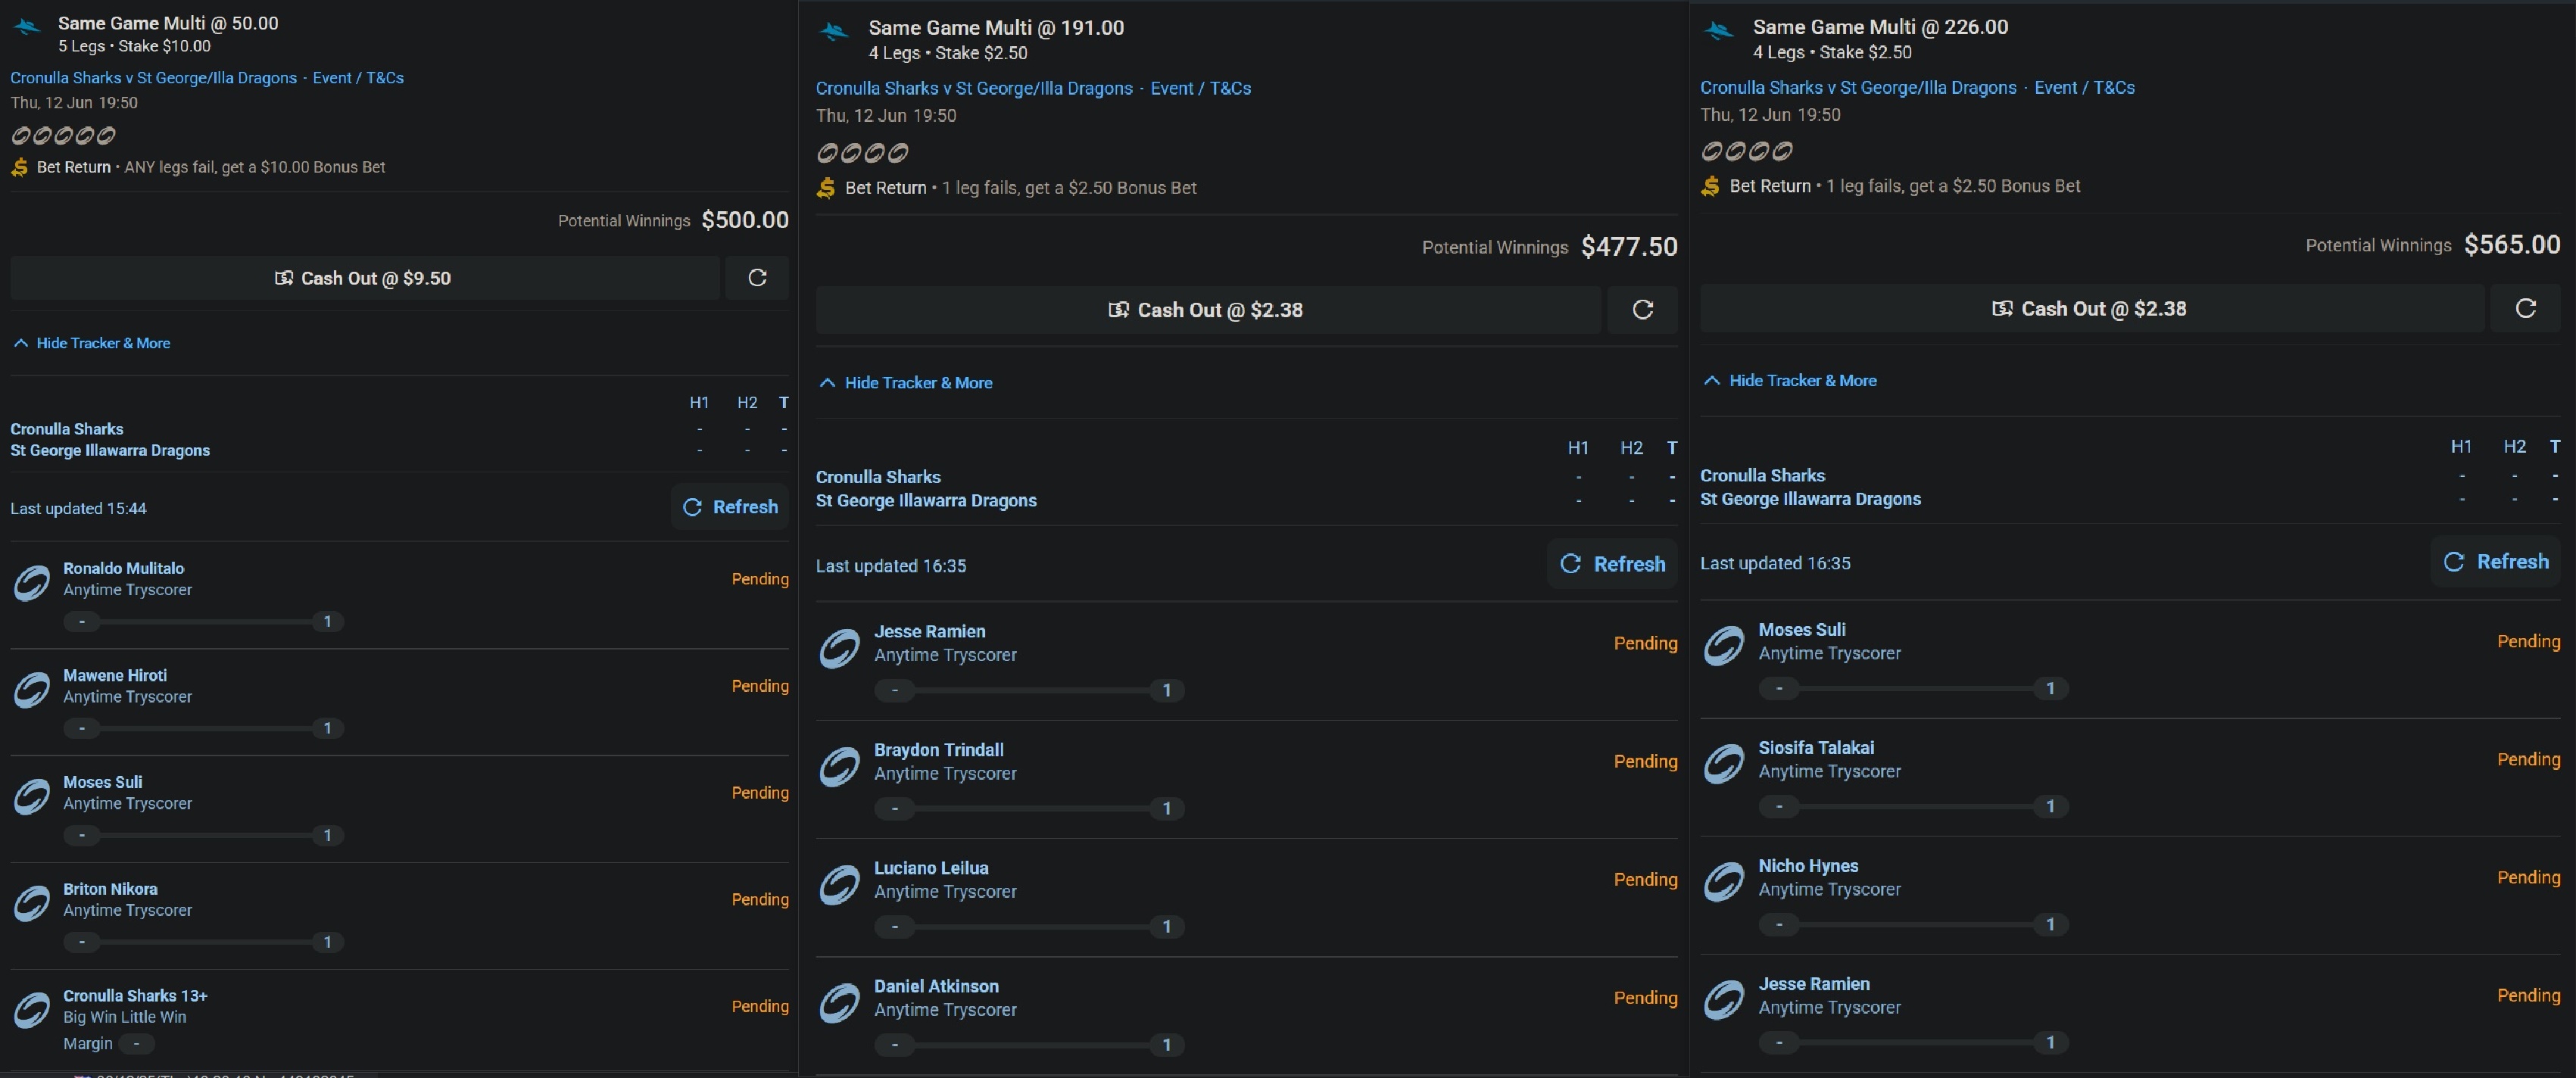Open Event / T&Cs link in the 50.00 multi
Image resolution: width=2576 pixels, height=1078 pixels.
pyautogui.click(x=358, y=78)
